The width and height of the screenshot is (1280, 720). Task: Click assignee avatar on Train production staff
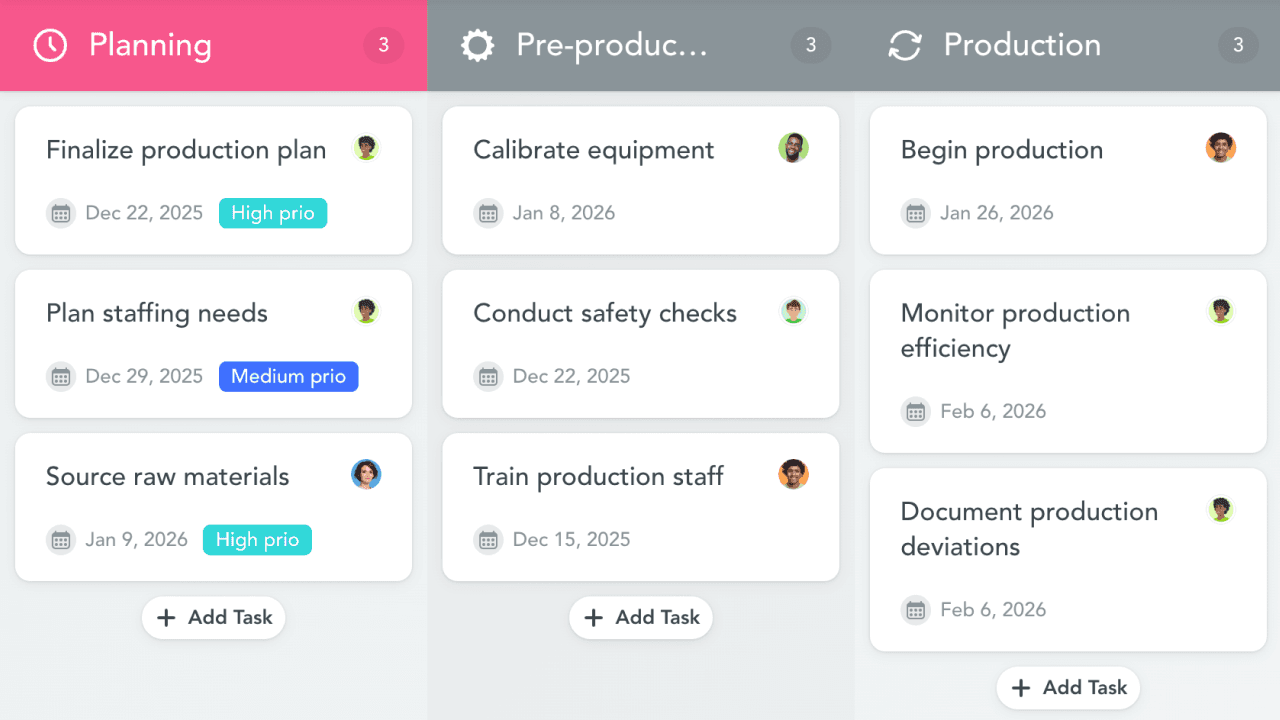793,474
